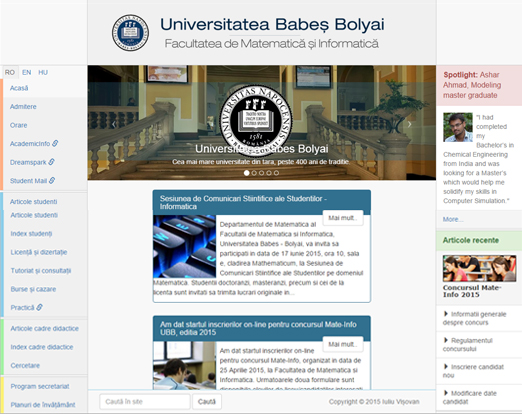Click the Caută search button

tap(207, 402)
